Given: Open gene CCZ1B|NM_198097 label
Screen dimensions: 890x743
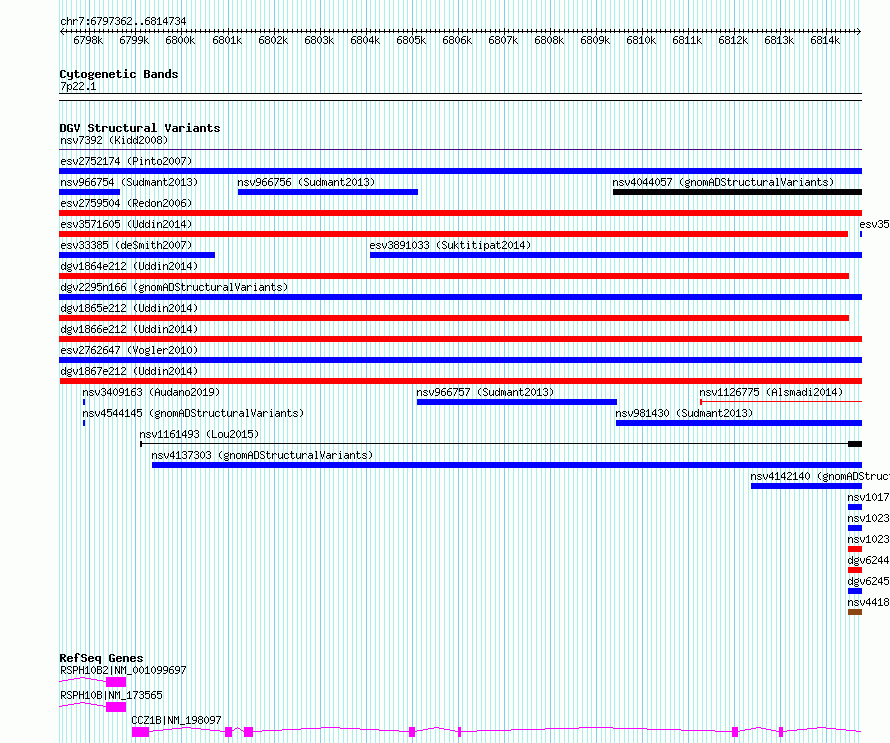Looking at the screenshot, I should pos(177,720).
